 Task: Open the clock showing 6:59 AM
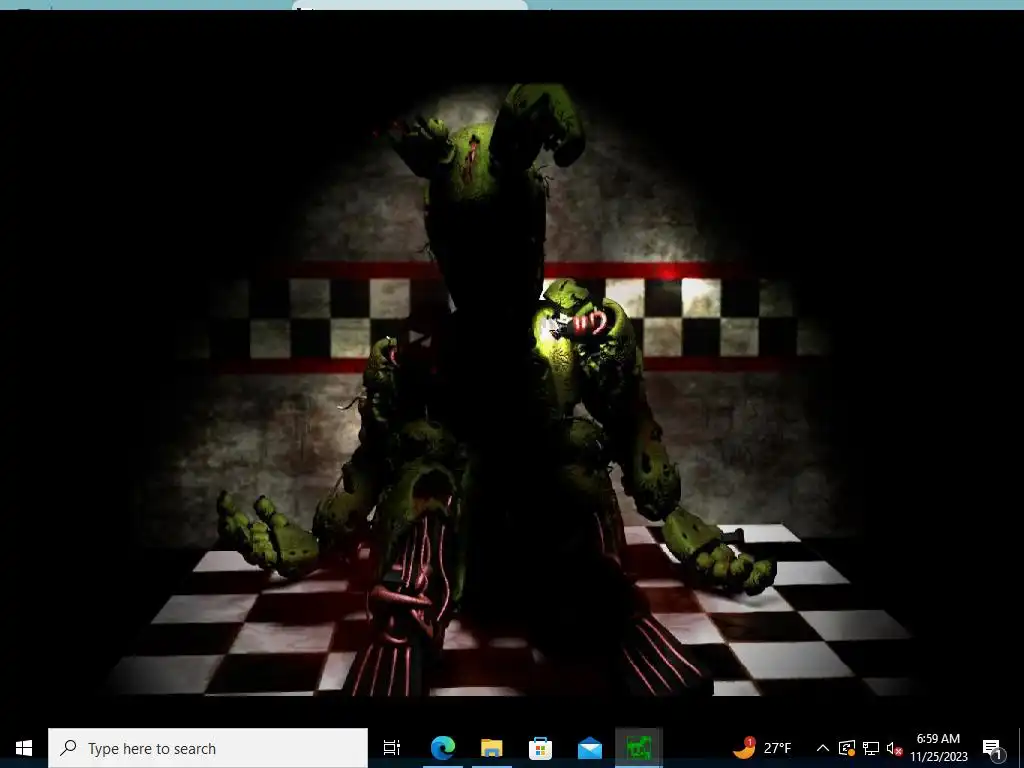(938, 748)
